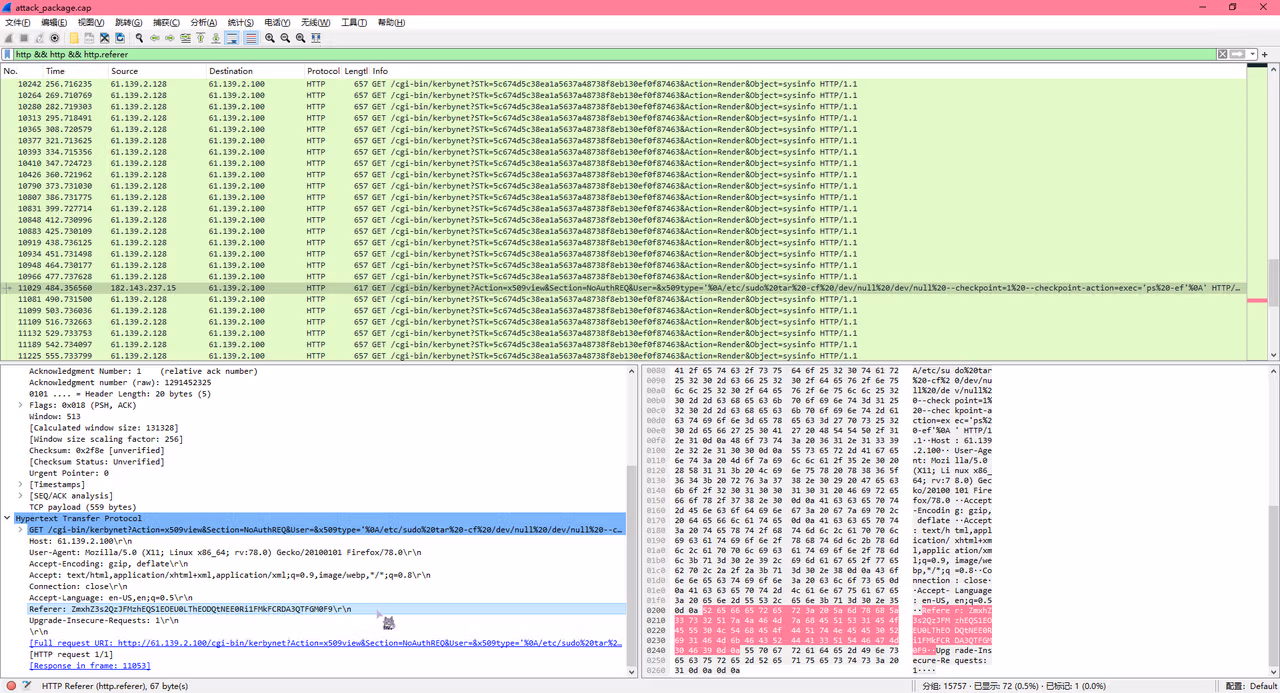Open the 捕获(C) menu
This screenshot has height=693, width=1280.
pyautogui.click(x=166, y=22)
